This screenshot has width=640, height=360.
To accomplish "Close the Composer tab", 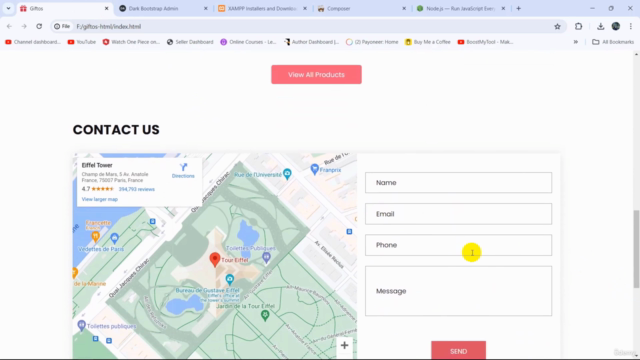I will click(404, 8).
